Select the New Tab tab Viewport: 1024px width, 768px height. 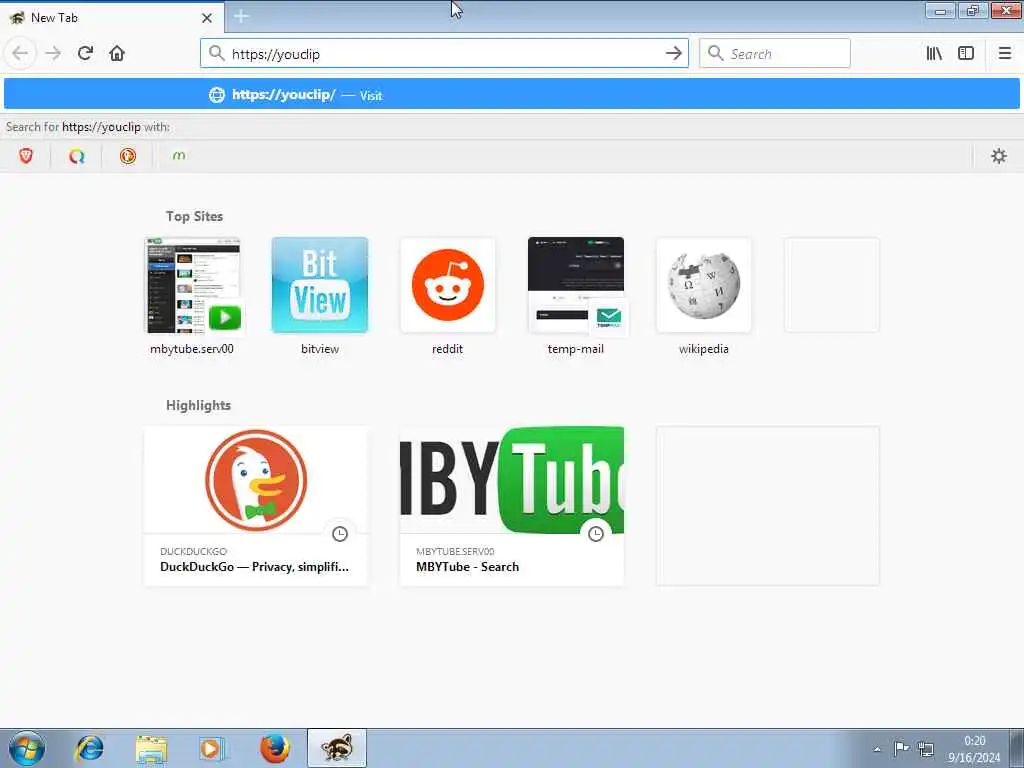[112, 18]
